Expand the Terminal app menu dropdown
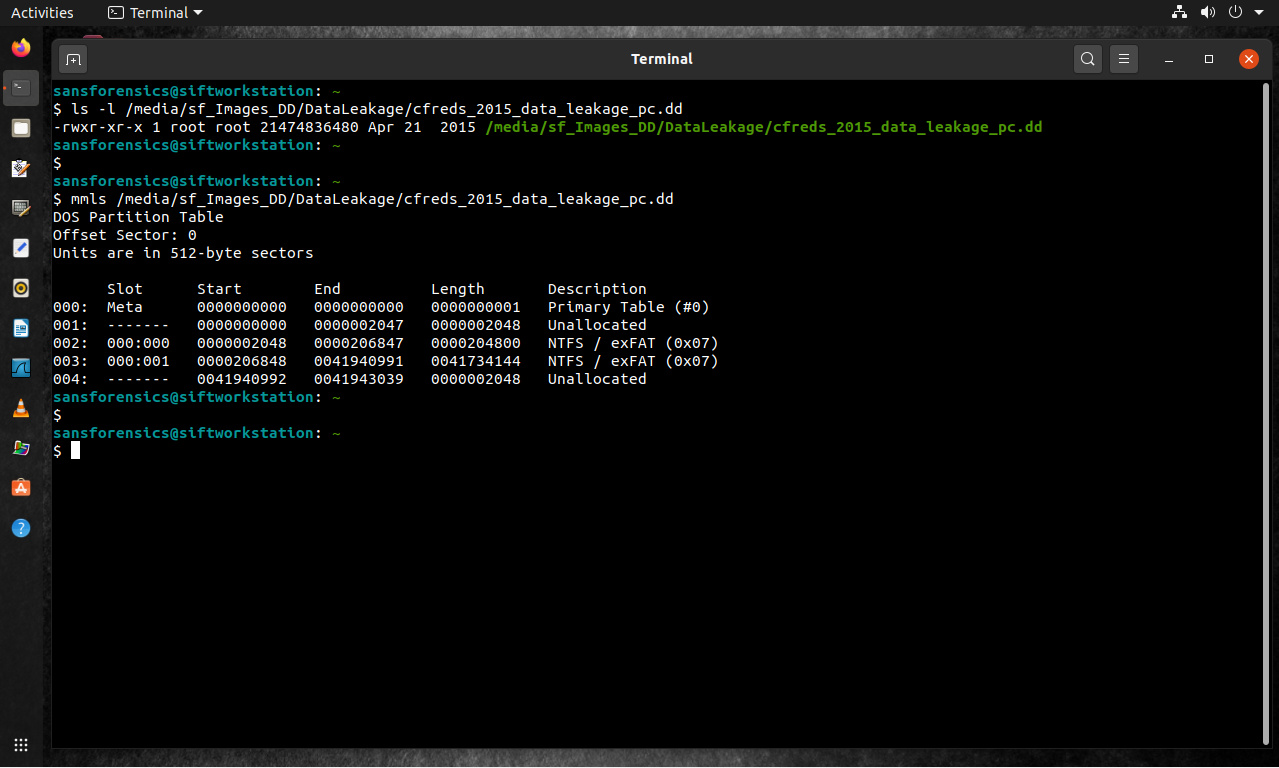This screenshot has width=1279, height=768. tap(155, 13)
